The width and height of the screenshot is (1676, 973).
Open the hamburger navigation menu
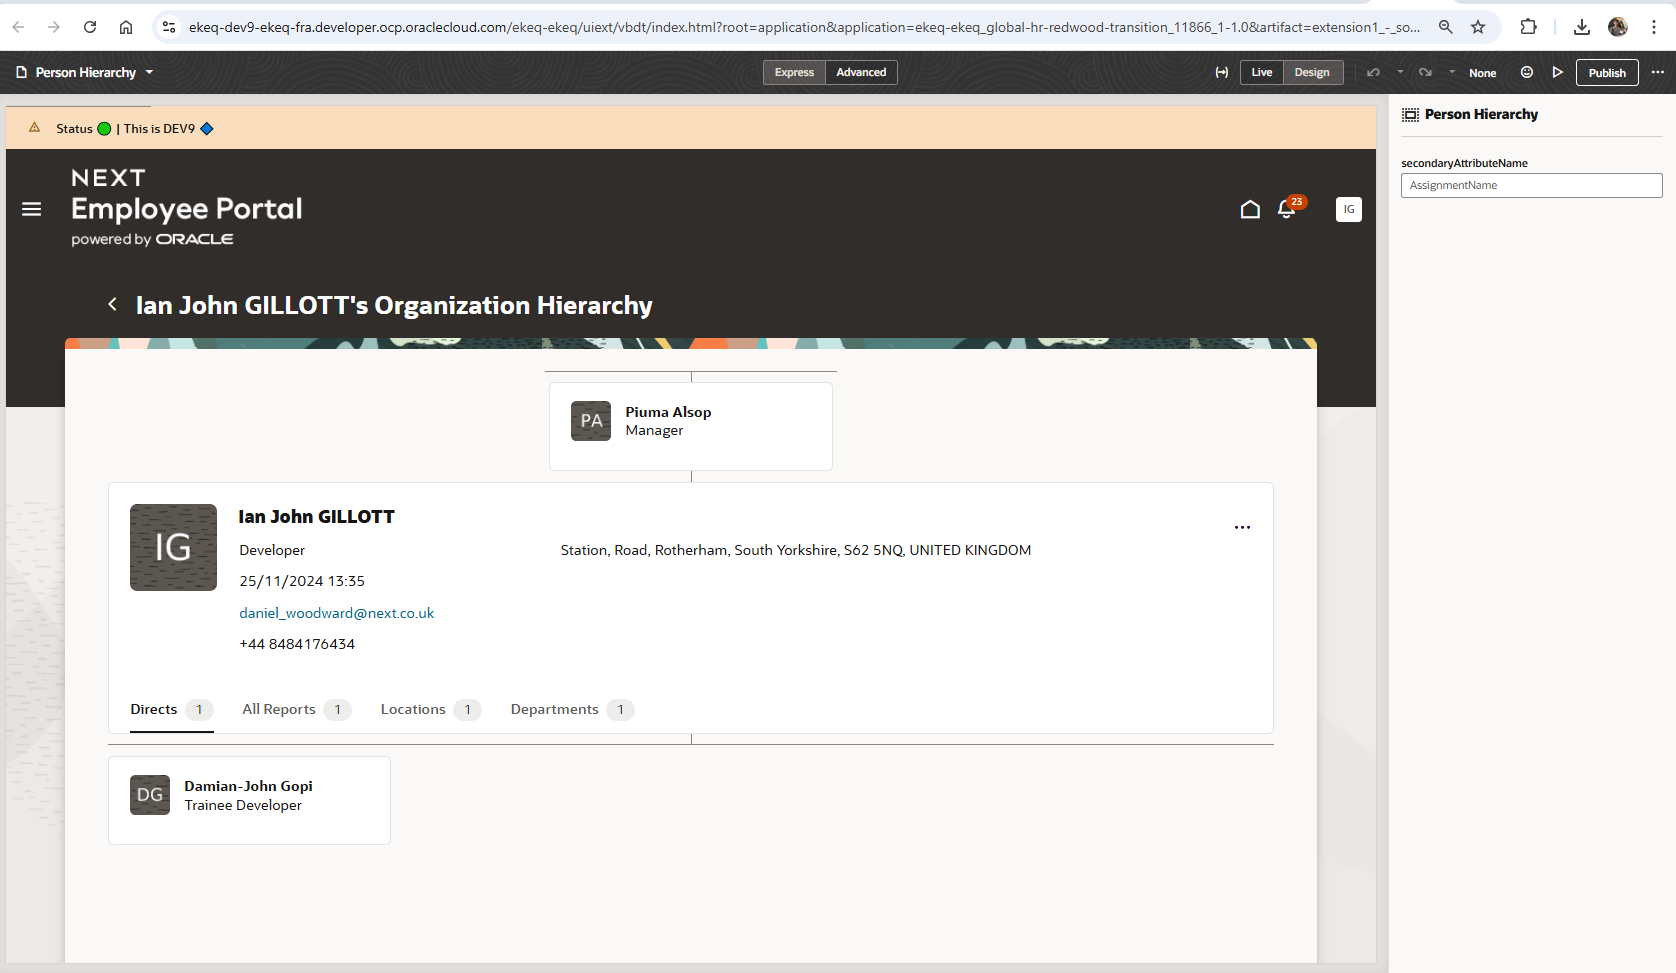point(32,209)
